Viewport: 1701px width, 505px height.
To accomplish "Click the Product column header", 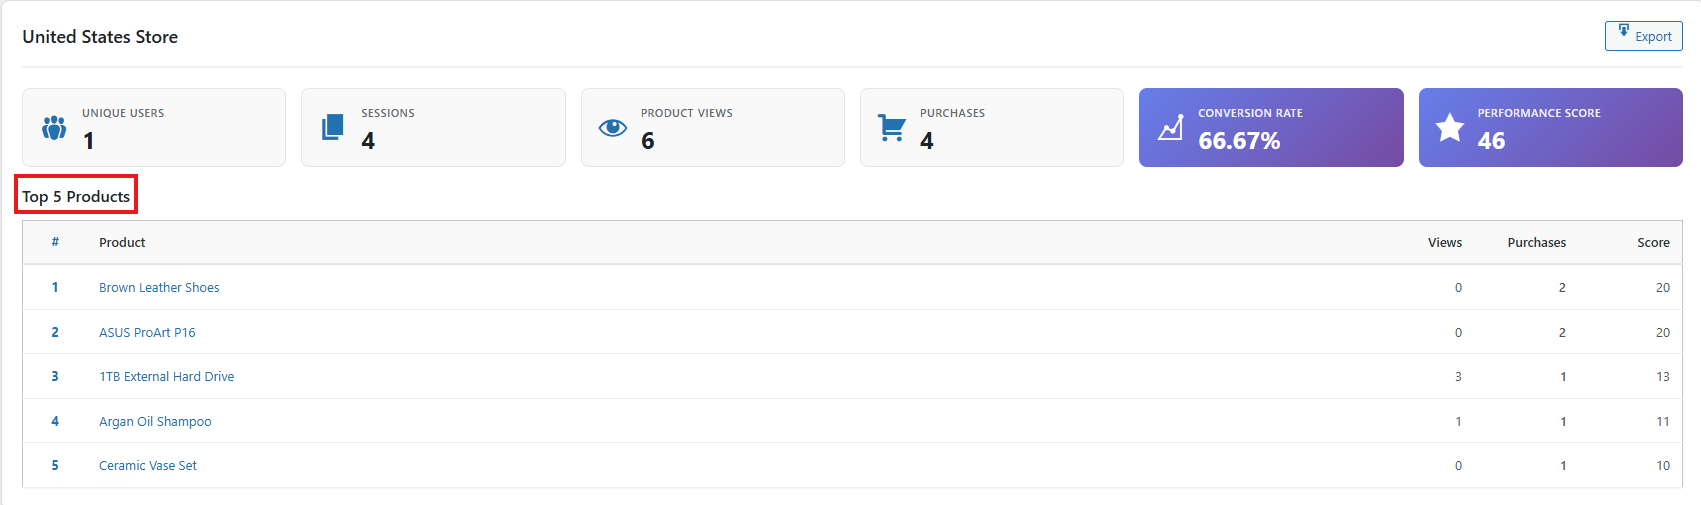I will pyautogui.click(x=122, y=242).
